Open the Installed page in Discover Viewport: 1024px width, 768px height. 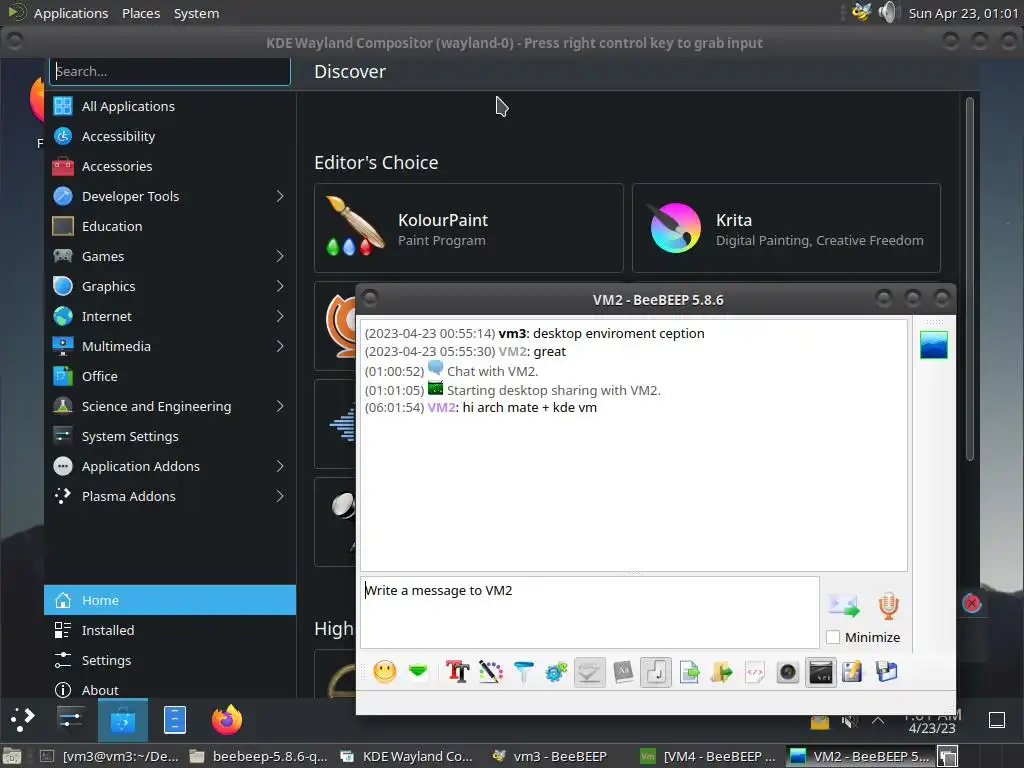click(x=170, y=630)
